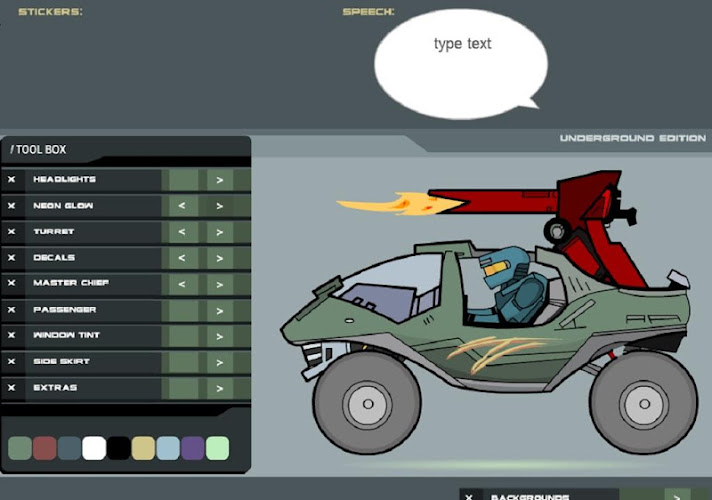Image resolution: width=712 pixels, height=500 pixels.
Task: Switch to previous turret
Action: (182, 232)
